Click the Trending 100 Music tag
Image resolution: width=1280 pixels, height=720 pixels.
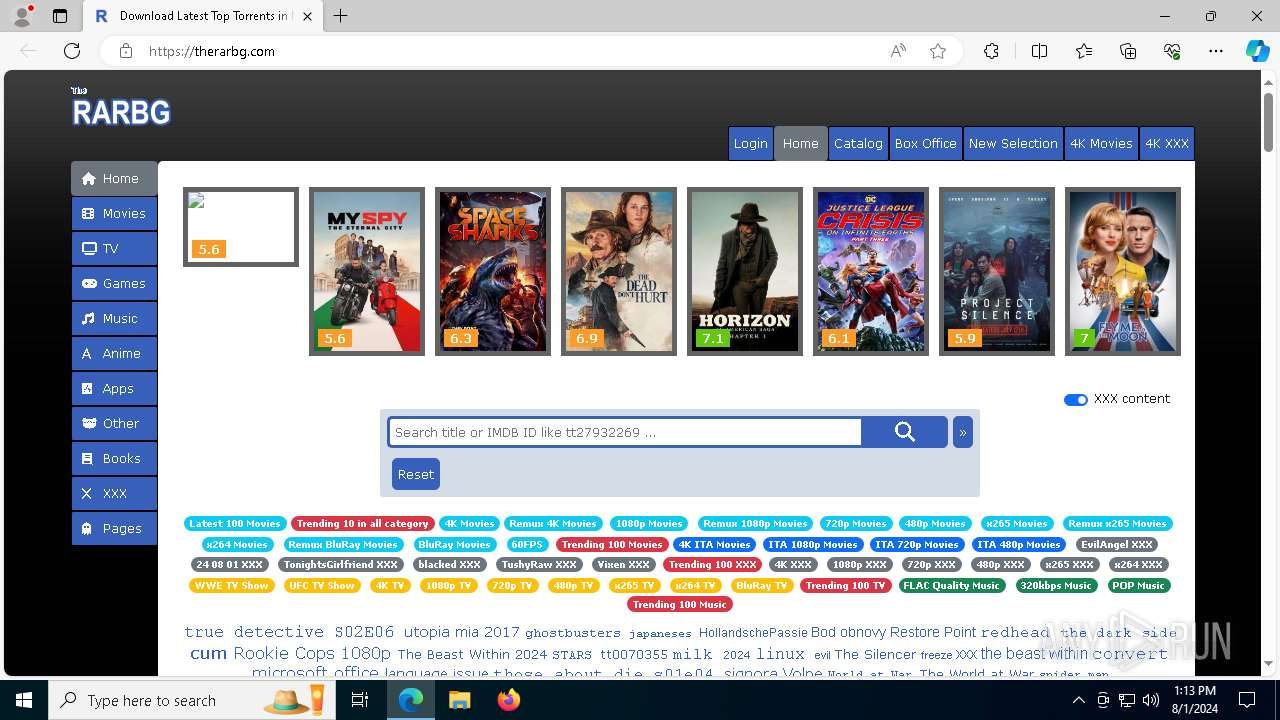click(x=679, y=604)
